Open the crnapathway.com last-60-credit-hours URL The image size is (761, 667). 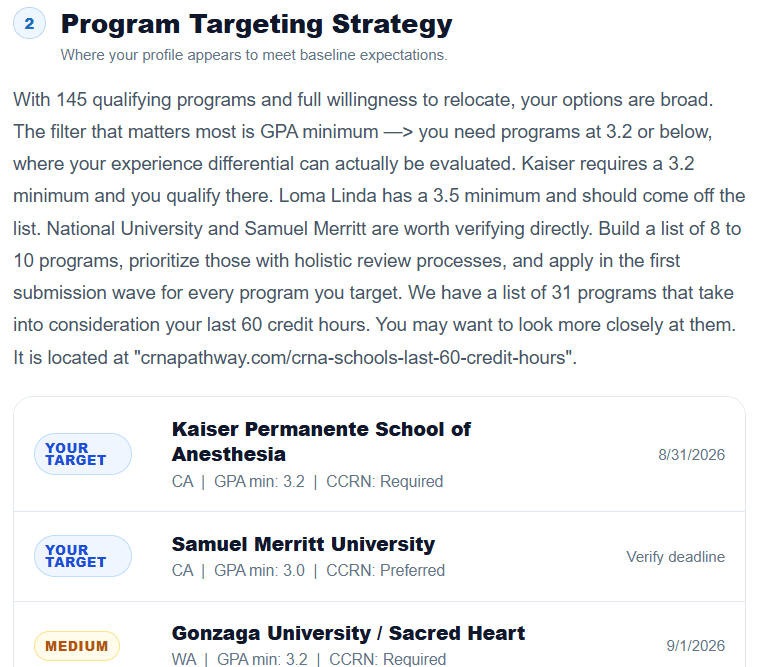point(355,358)
